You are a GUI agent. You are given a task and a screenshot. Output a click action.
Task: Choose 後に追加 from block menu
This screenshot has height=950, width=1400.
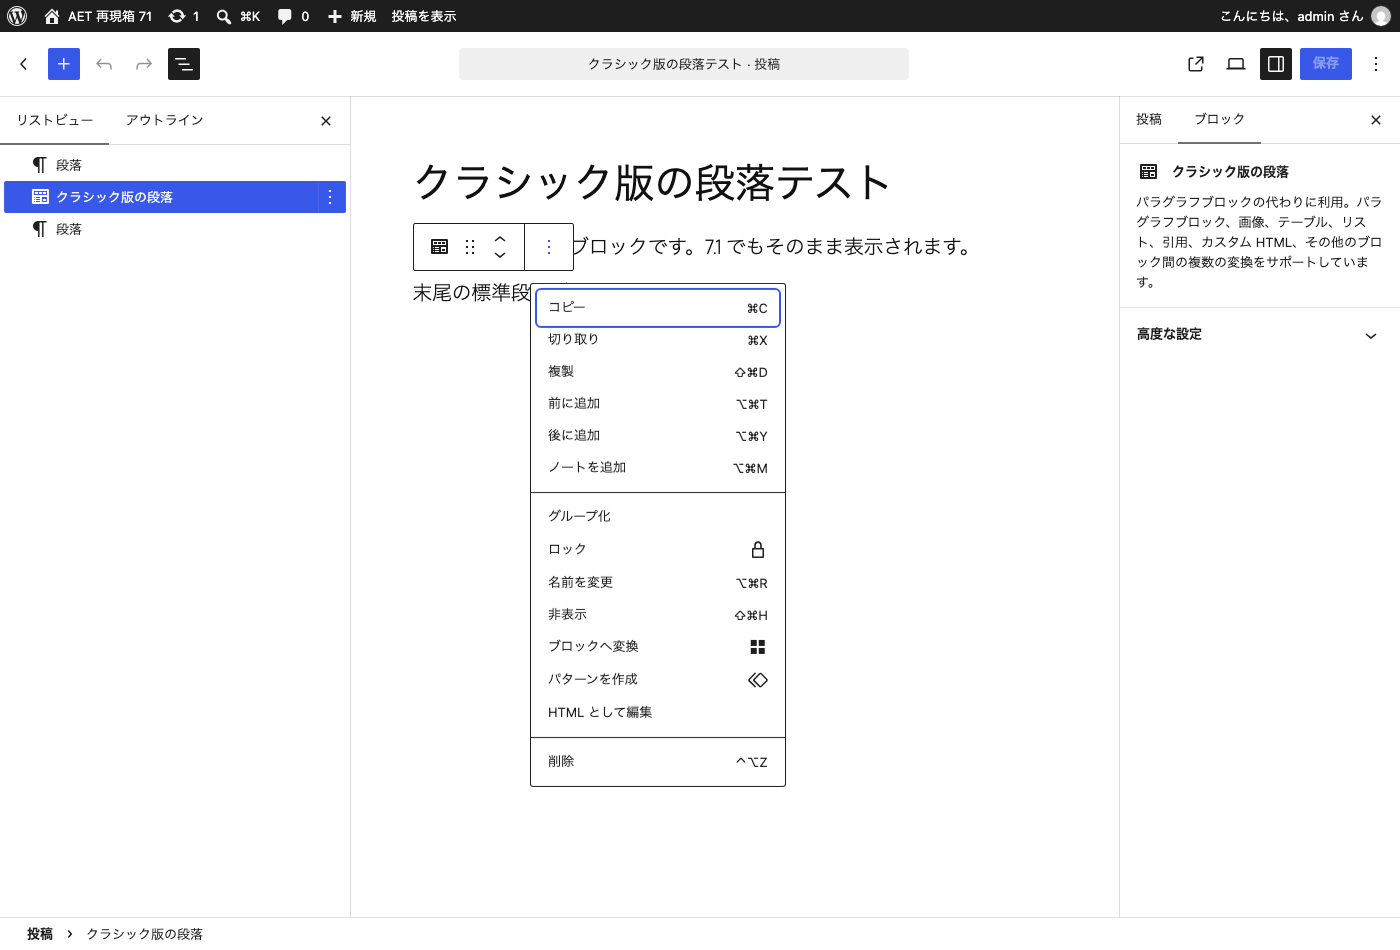658,436
